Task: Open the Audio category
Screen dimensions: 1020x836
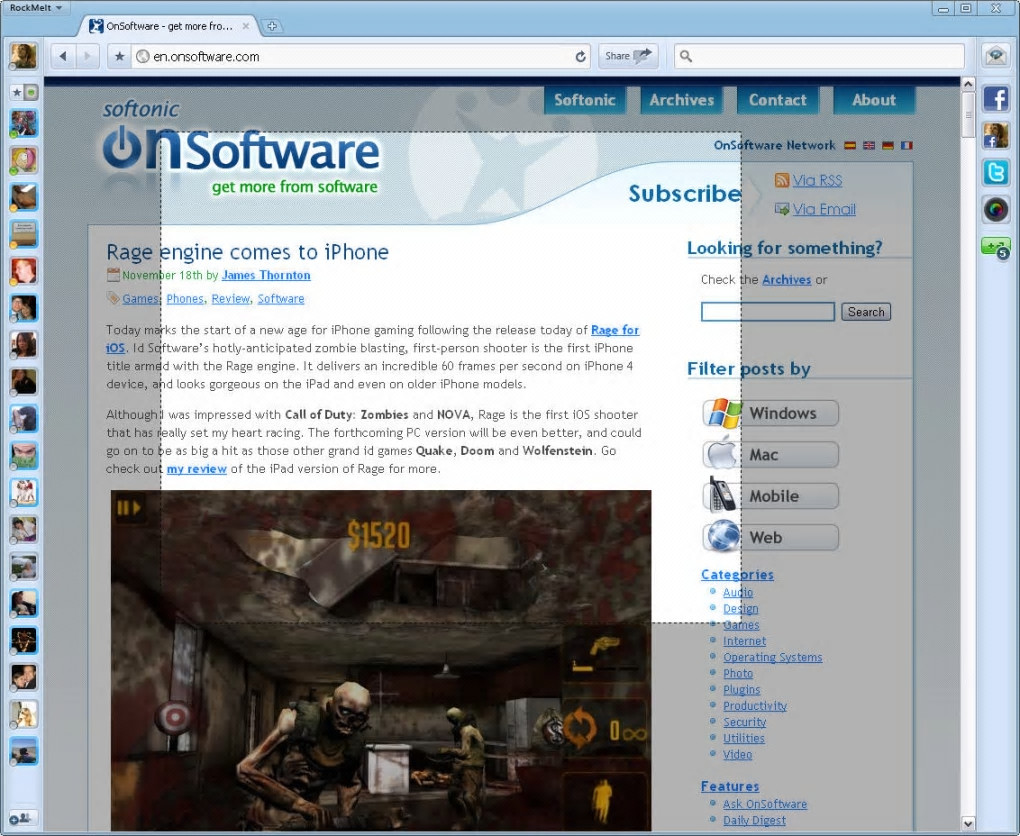Action: click(738, 592)
